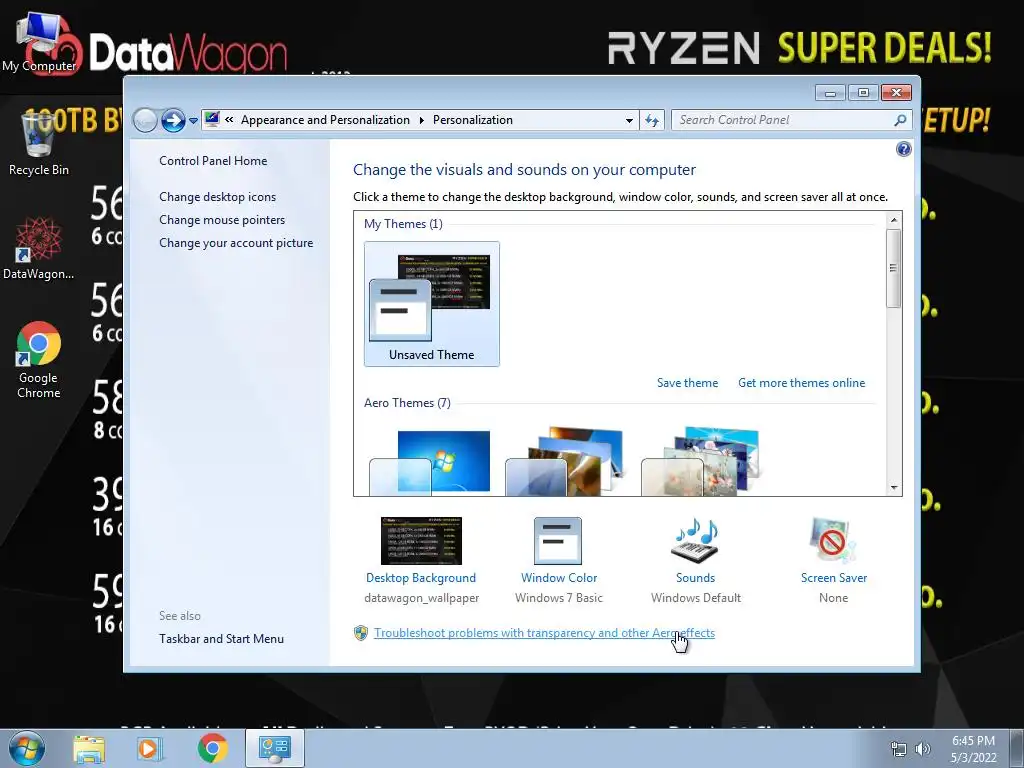Select the Windows 7 Aero theme thumbnail
The width and height of the screenshot is (1024, 768).
(430, 462)
